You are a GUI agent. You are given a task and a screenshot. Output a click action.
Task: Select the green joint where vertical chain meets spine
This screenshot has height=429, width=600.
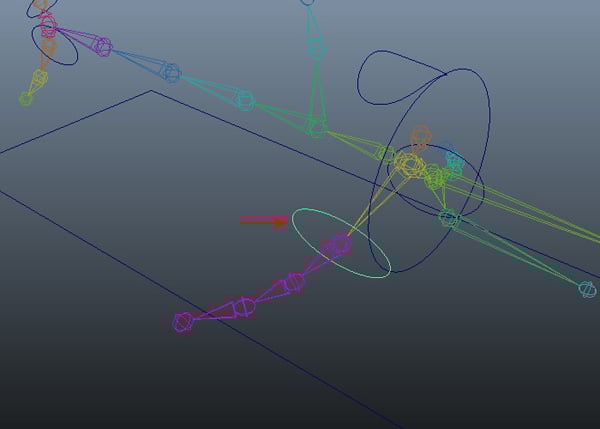tap(317, 126)
